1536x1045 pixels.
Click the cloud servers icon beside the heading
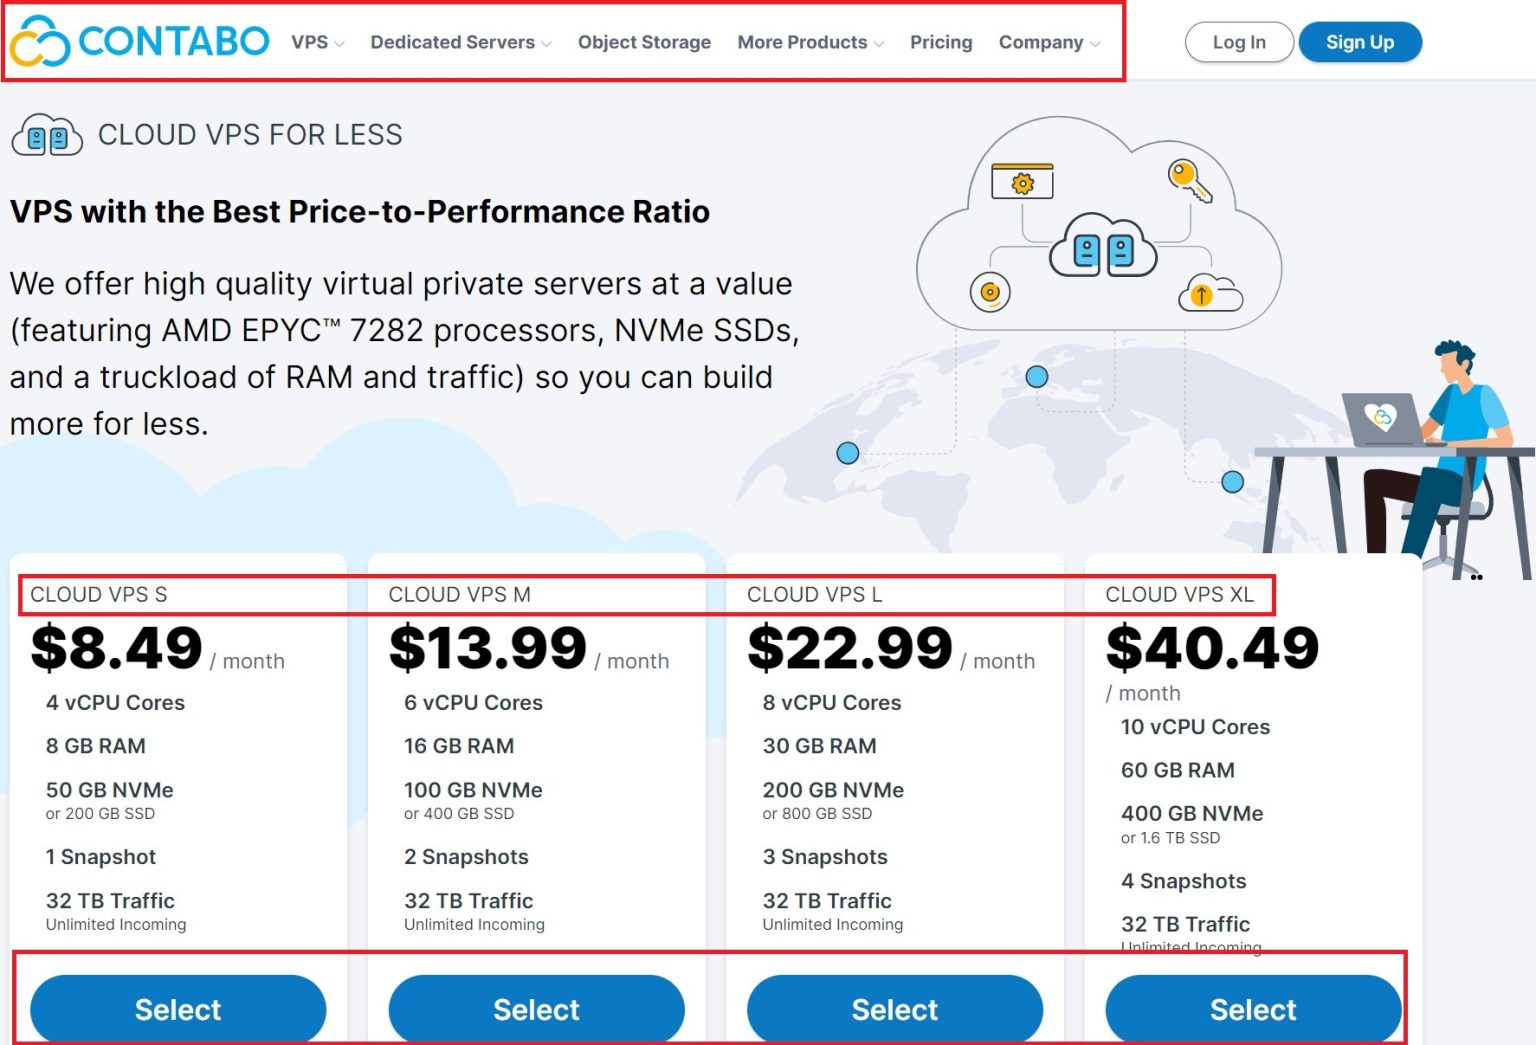[x=46, y=134]
